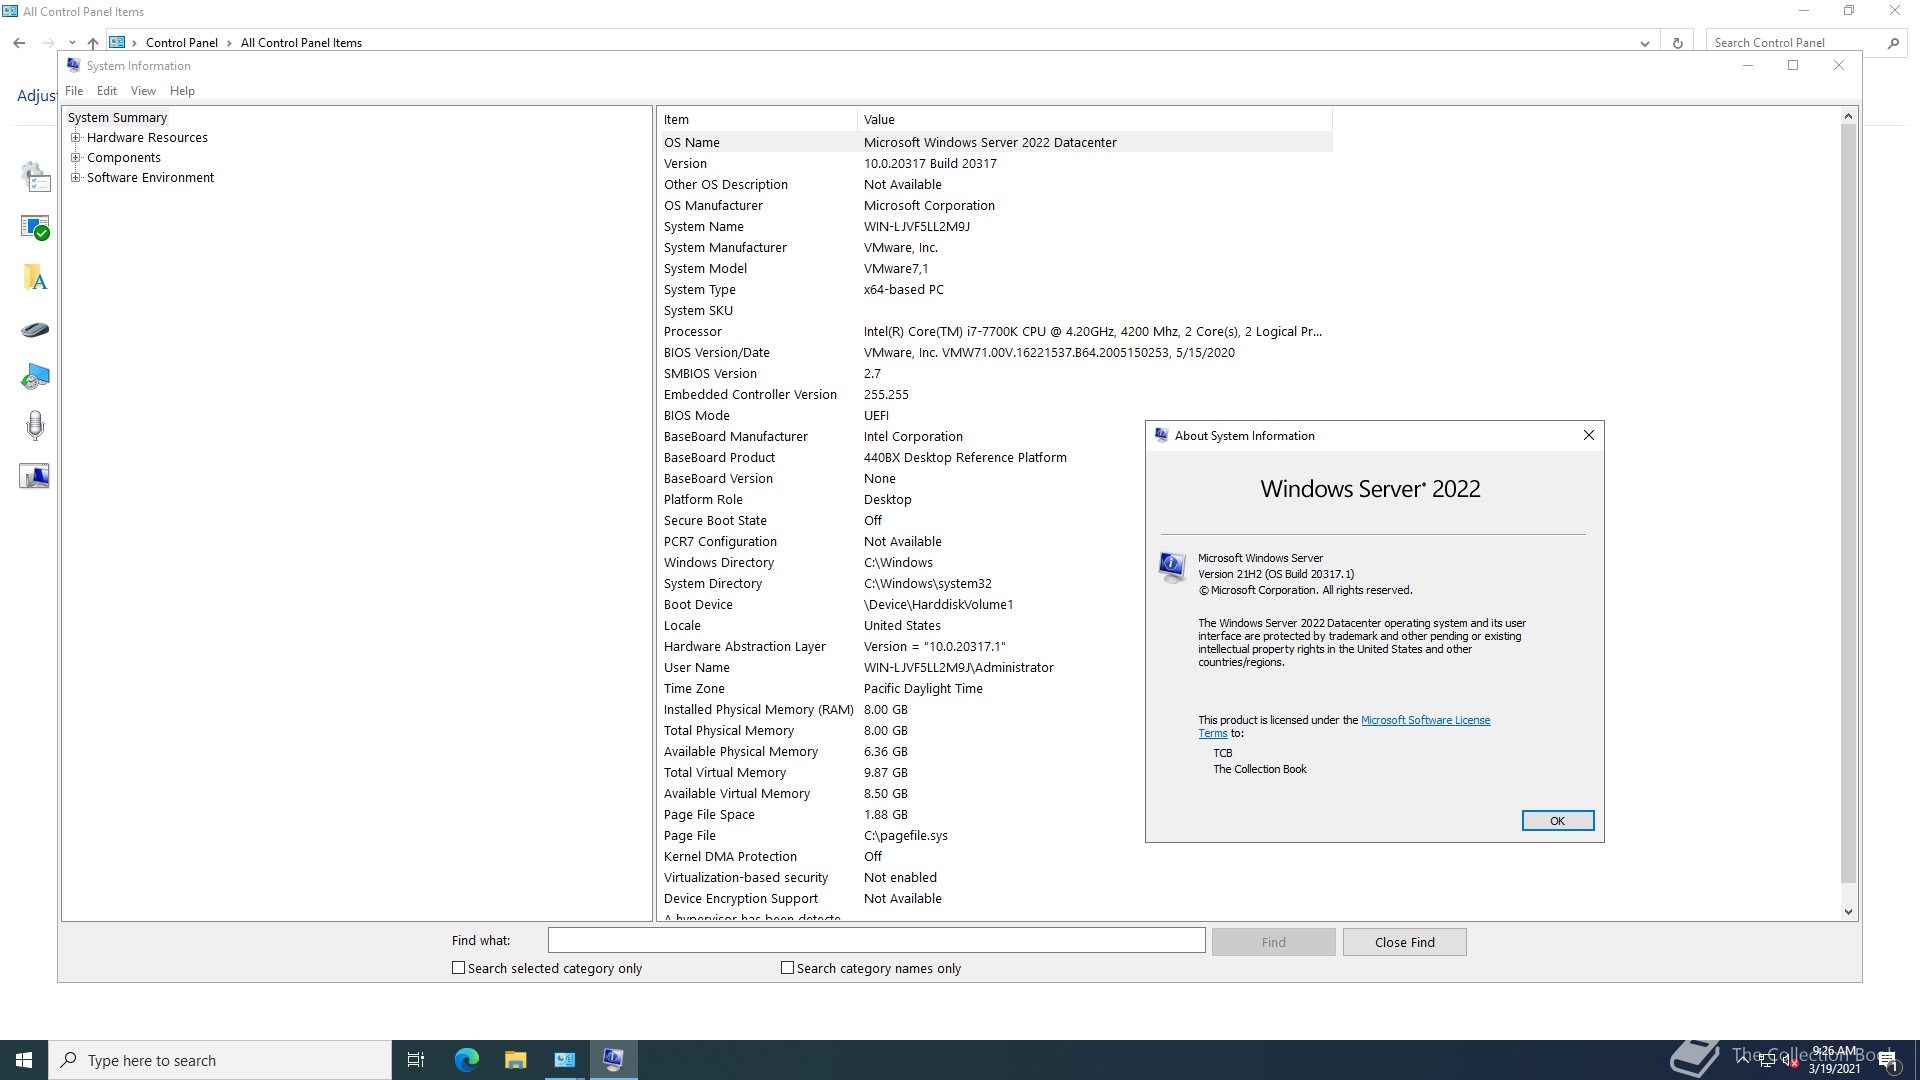Select the Virtualization-based security row
The height and width of the screenshot is (1080, 1920).
[996, 877]
